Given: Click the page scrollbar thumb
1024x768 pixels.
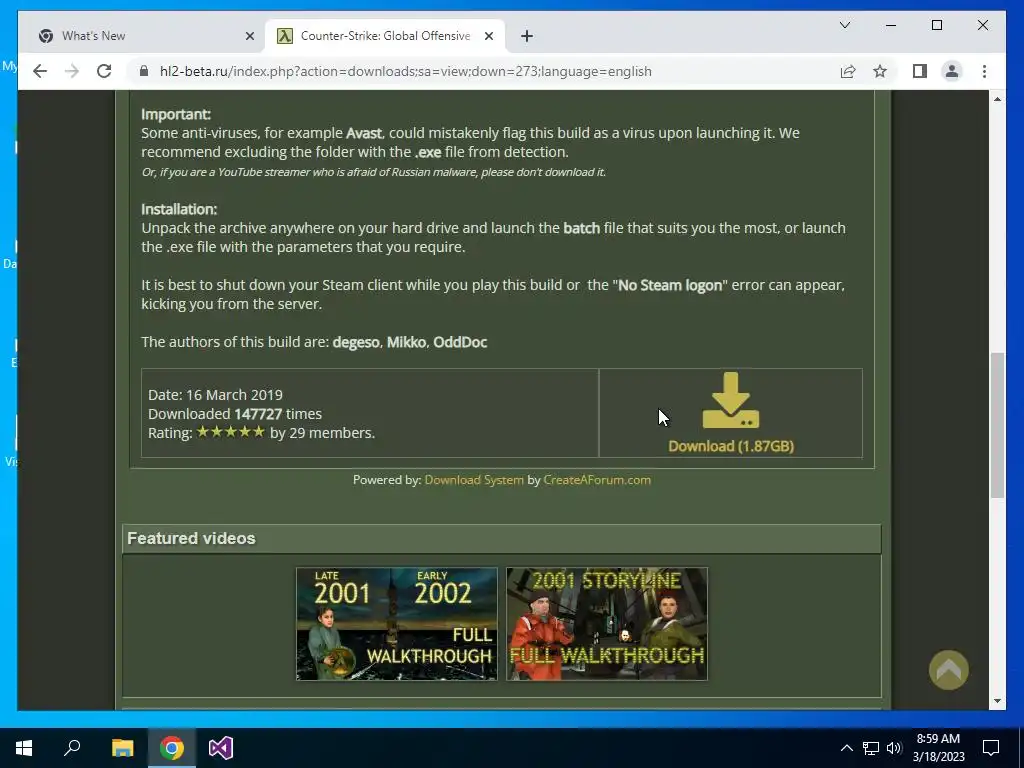Looking at the screenshot, I should [997, 424].
